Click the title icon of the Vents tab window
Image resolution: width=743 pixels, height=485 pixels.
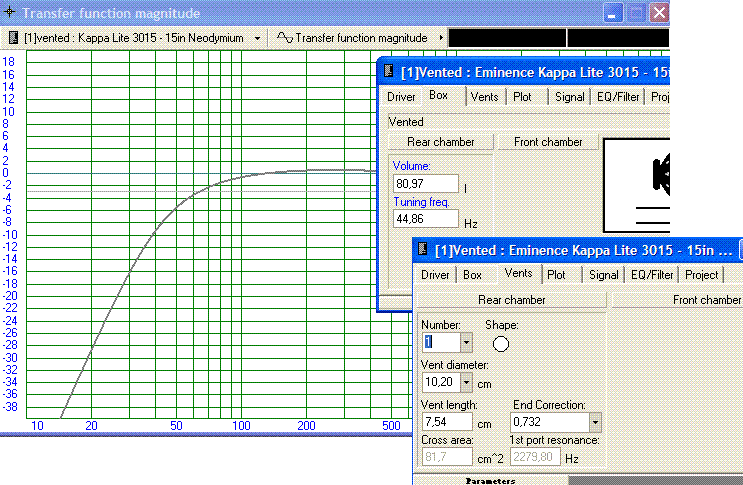(423, 249)
